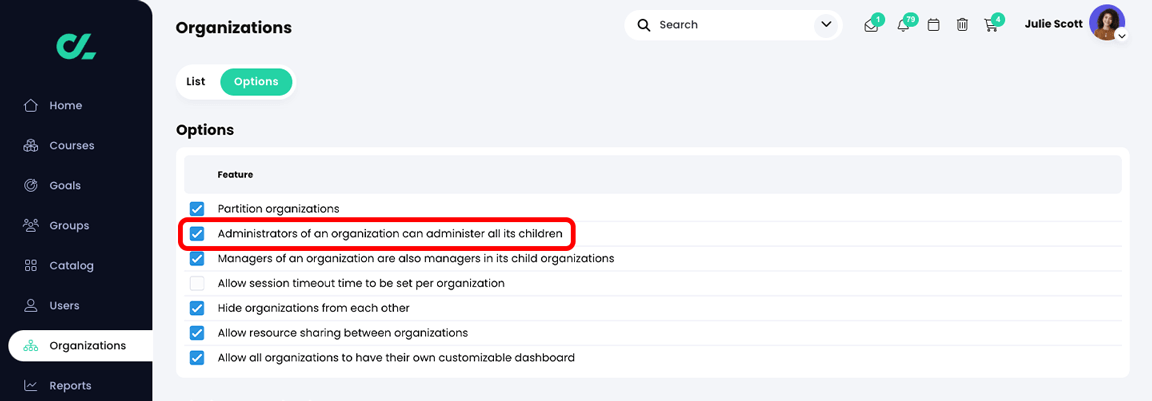Image resolution: width=1152 pixels, height=401 pixels.
Task: Click 'Hide organizations from each other' text
Action: [x=314, y=308]
